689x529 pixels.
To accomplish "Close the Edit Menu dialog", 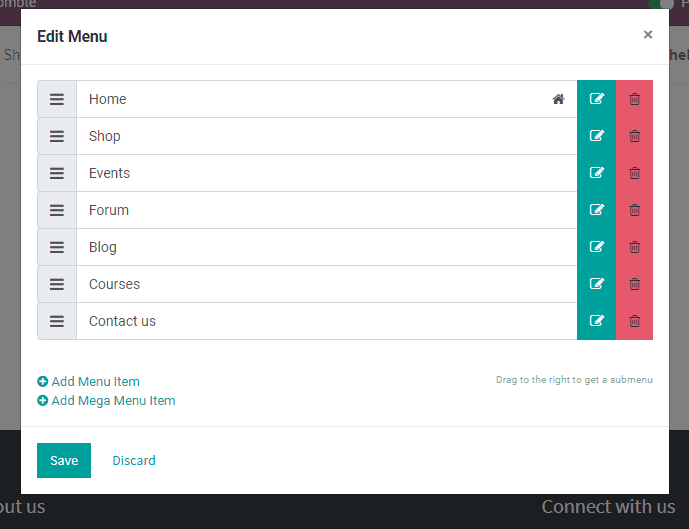I will tap(648, 35).
